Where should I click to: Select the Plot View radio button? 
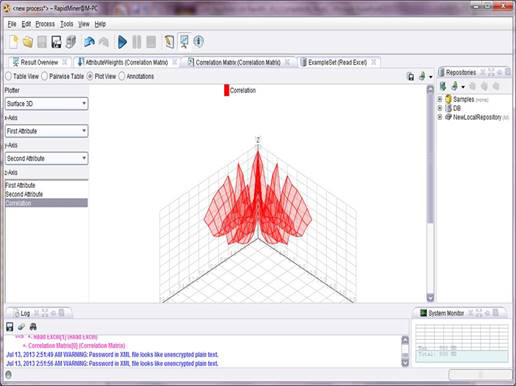pos(90,76)
